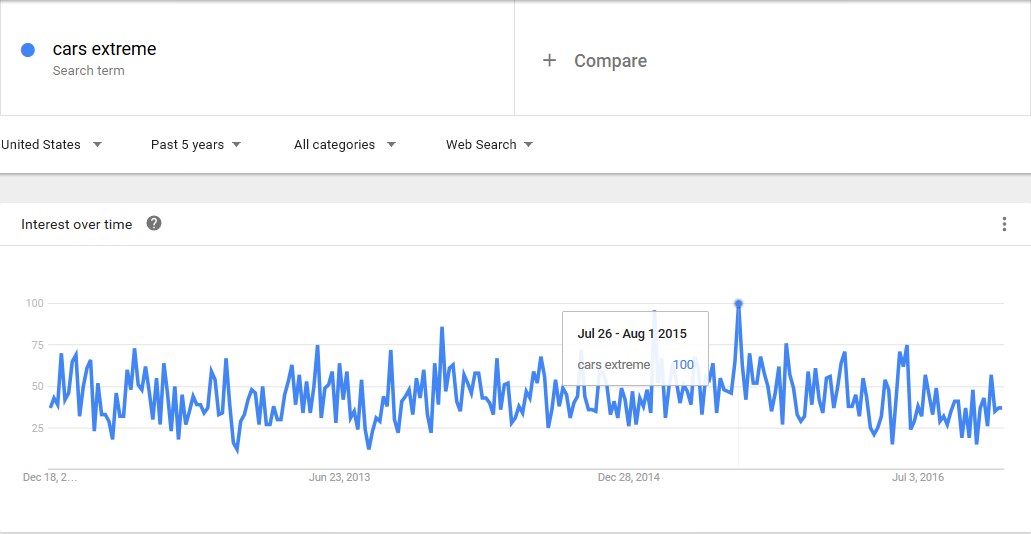Click the Compare button to add term
This screenshot has width=1031, height=534.
[x=610, y=61]
